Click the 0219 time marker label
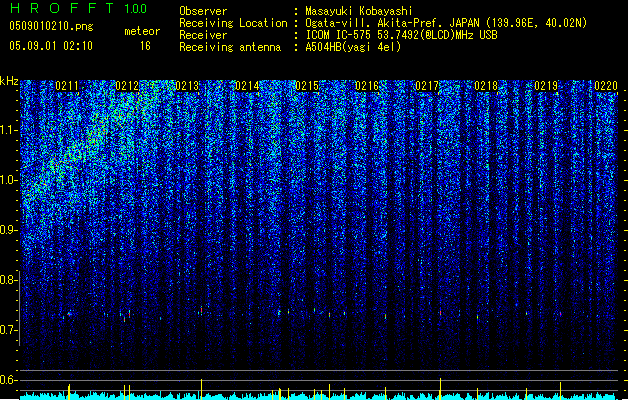The height and width of the screenshot is (400, 629). point(546,86)
